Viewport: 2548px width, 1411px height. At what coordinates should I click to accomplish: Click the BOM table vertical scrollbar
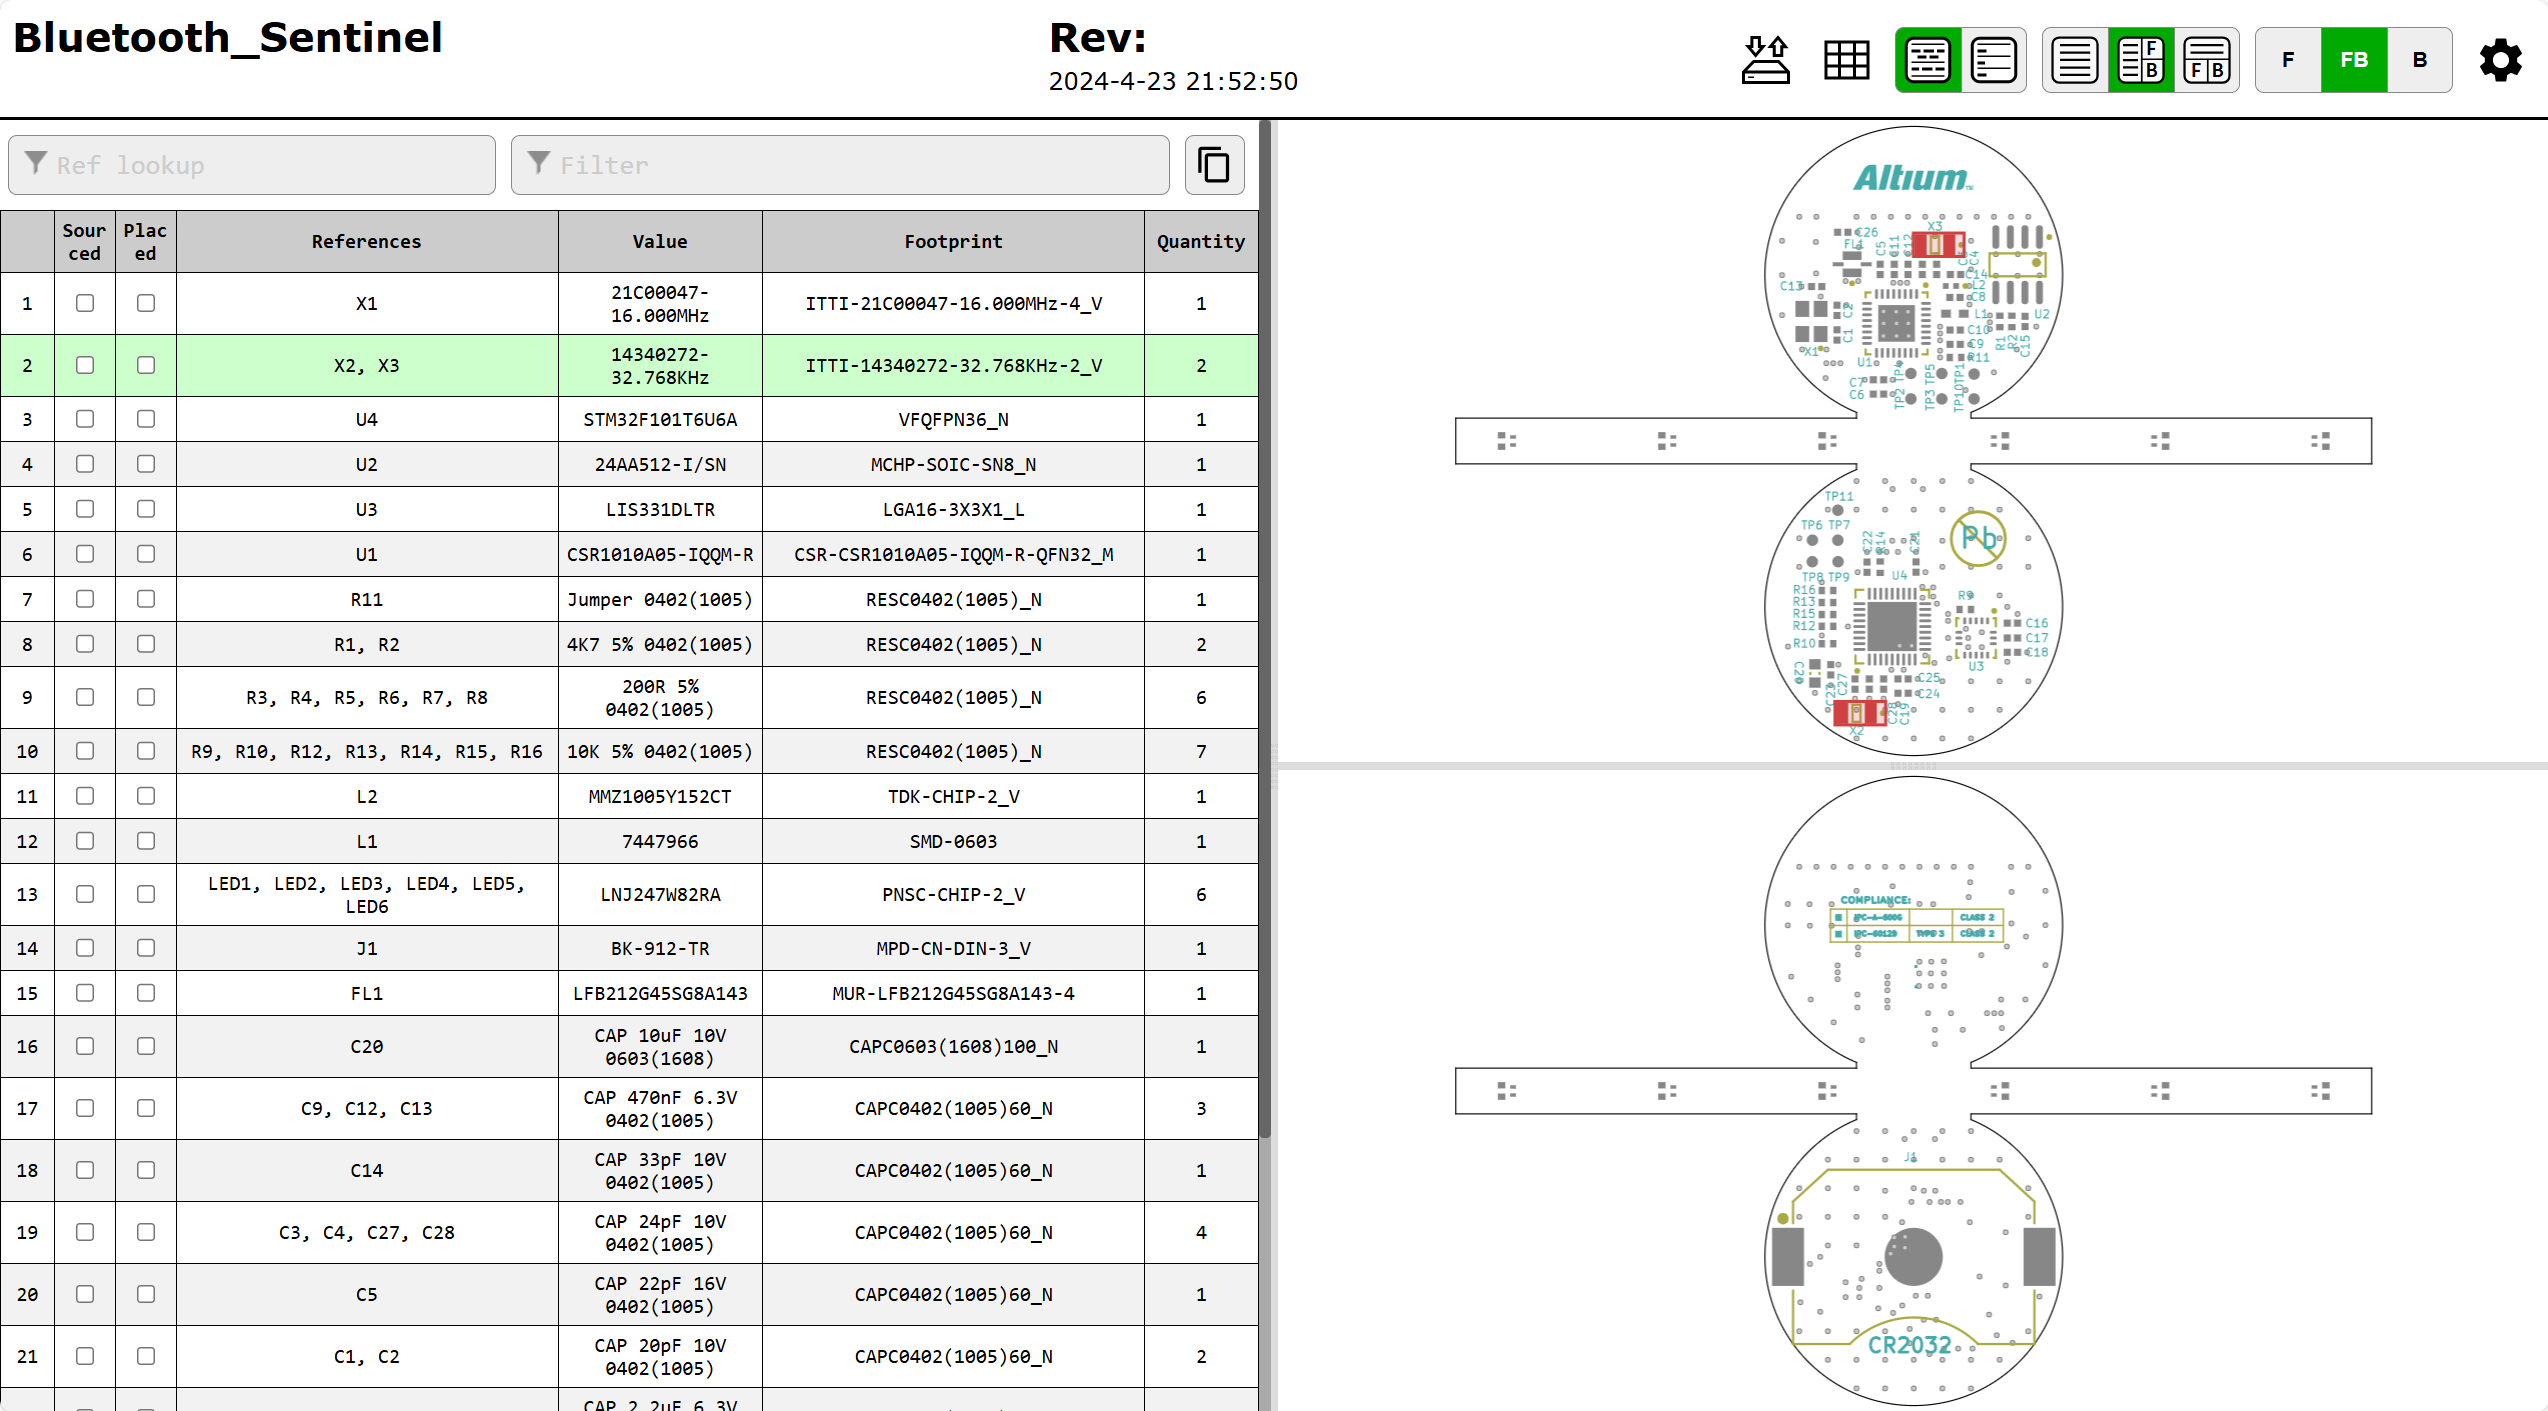click(x=1265, y=630)
